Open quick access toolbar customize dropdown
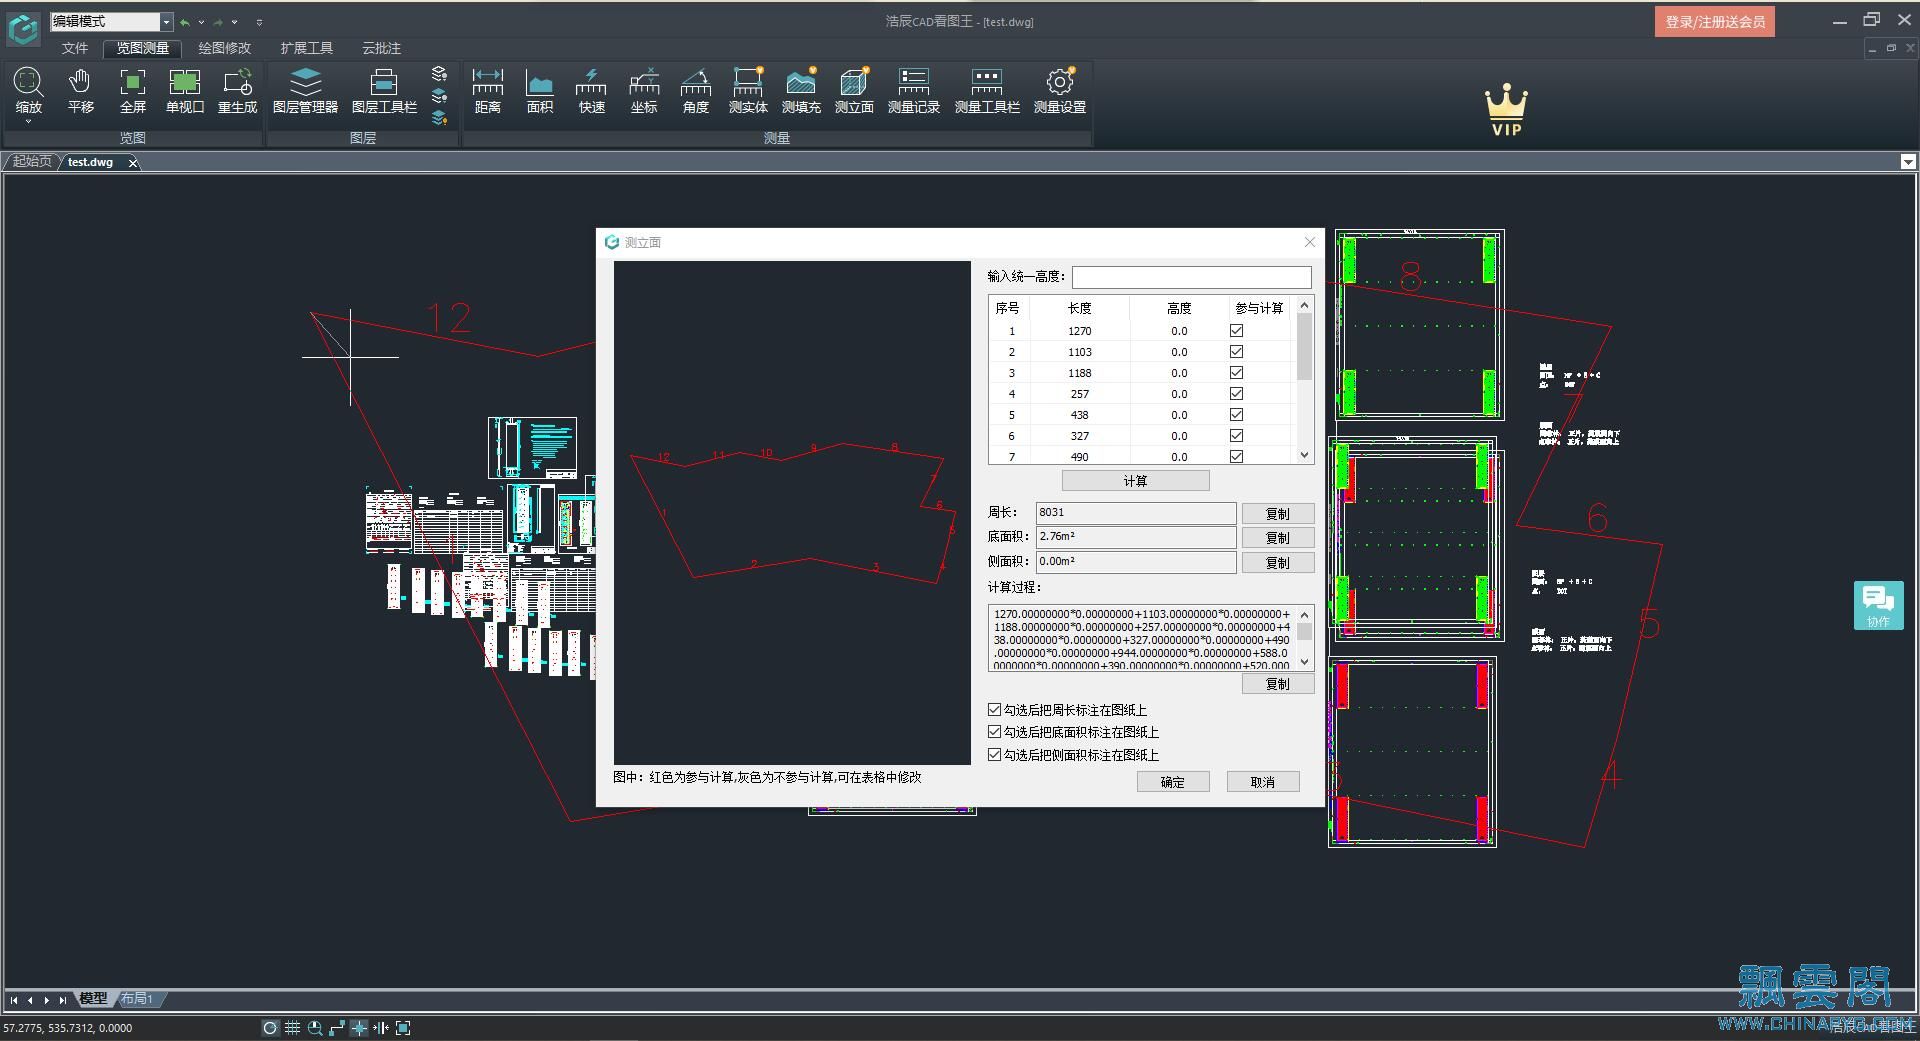Screen dimensions: 1920x1041 (x=259, y=22)
